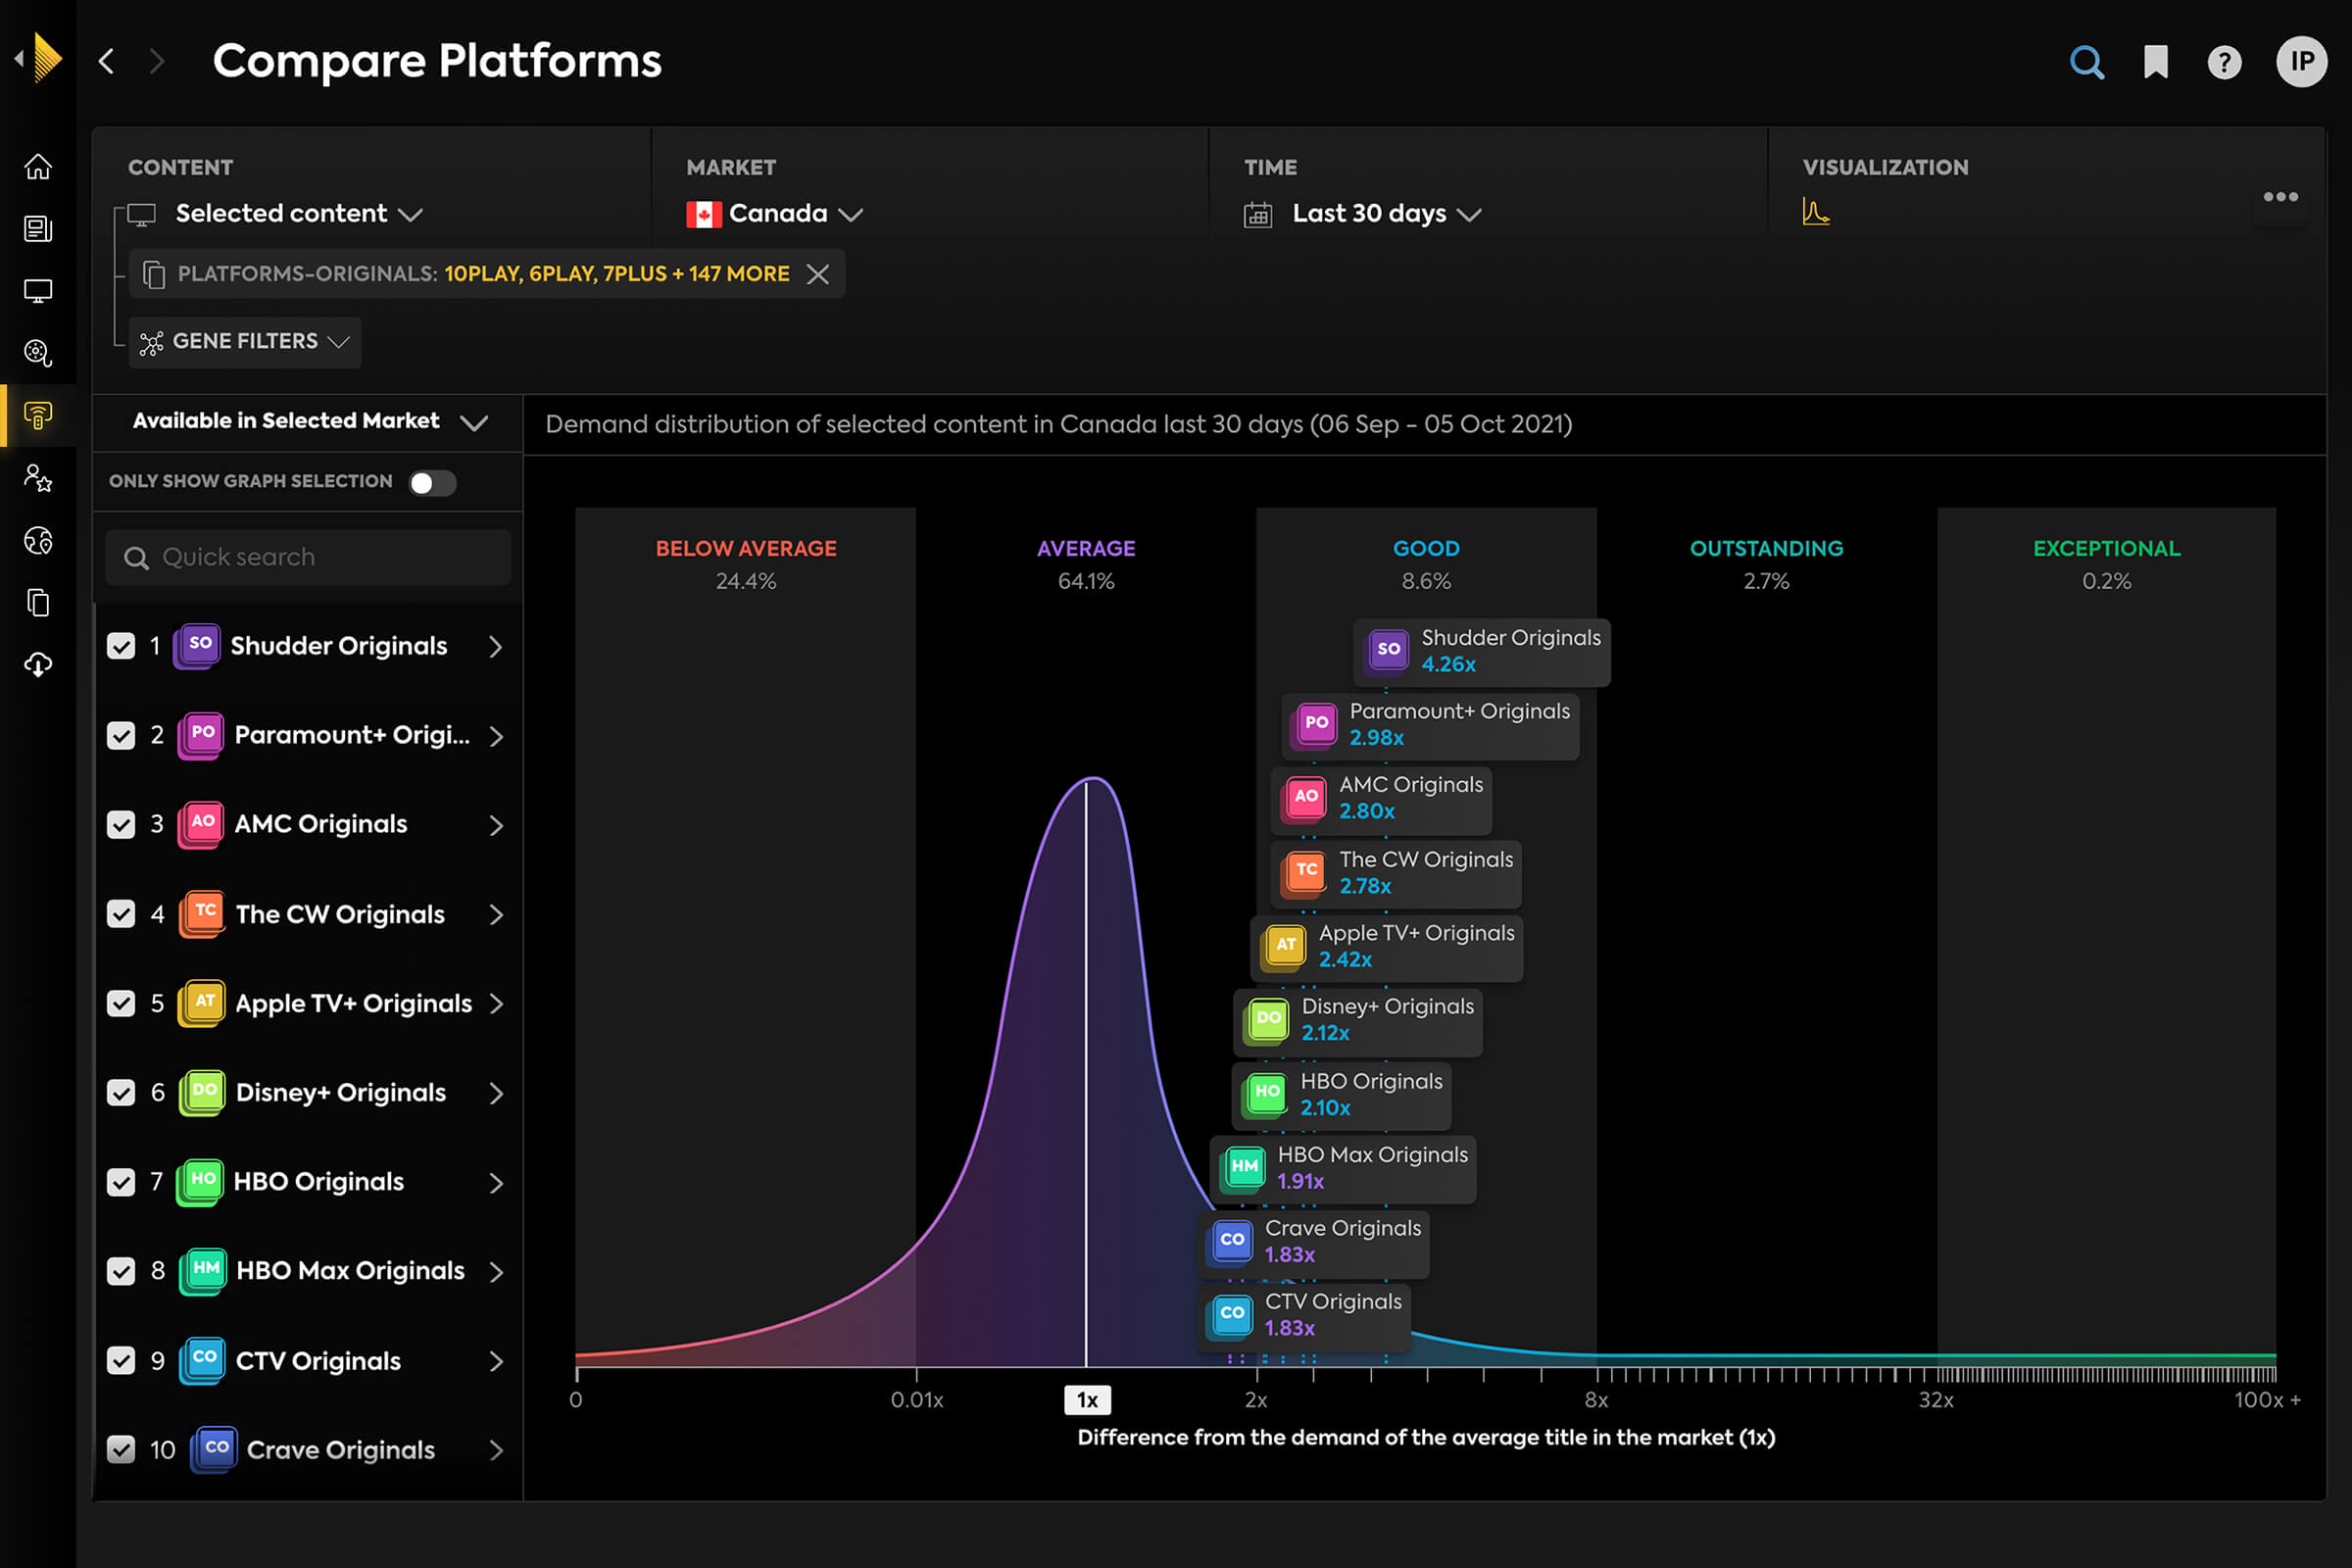Image resolution: width=2352 pixels, height=1568 pixels.
Task: Select the distribution chart visualization icon
Action: click(x=1815, y=212)
